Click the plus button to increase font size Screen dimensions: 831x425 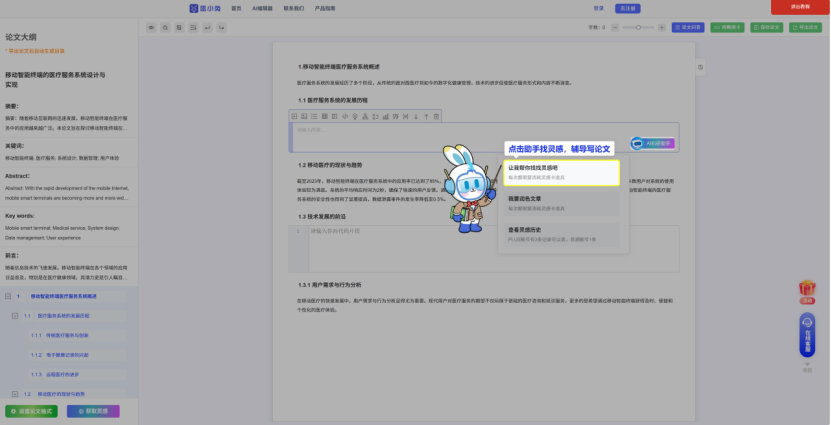661,28
